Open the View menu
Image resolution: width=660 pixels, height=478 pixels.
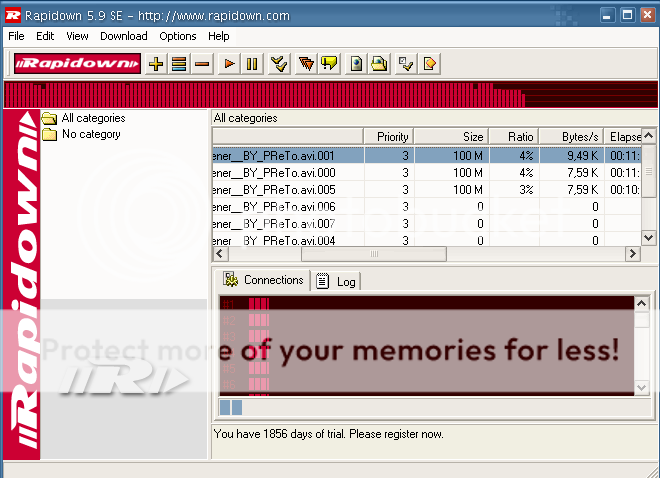[x=77, y=36]
